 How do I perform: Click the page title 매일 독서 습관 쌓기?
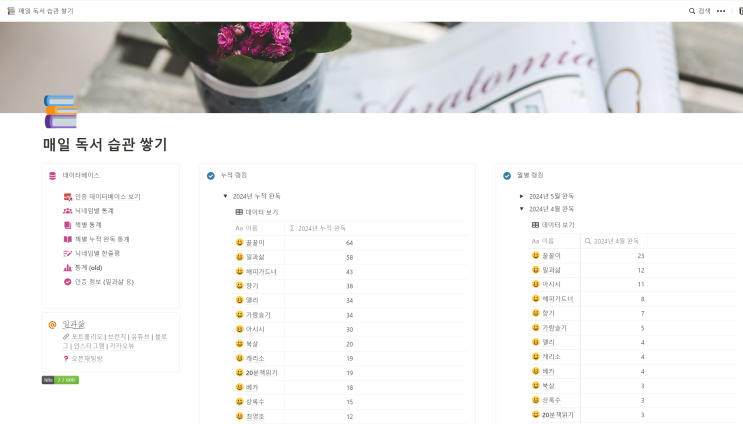click(105, 144)
